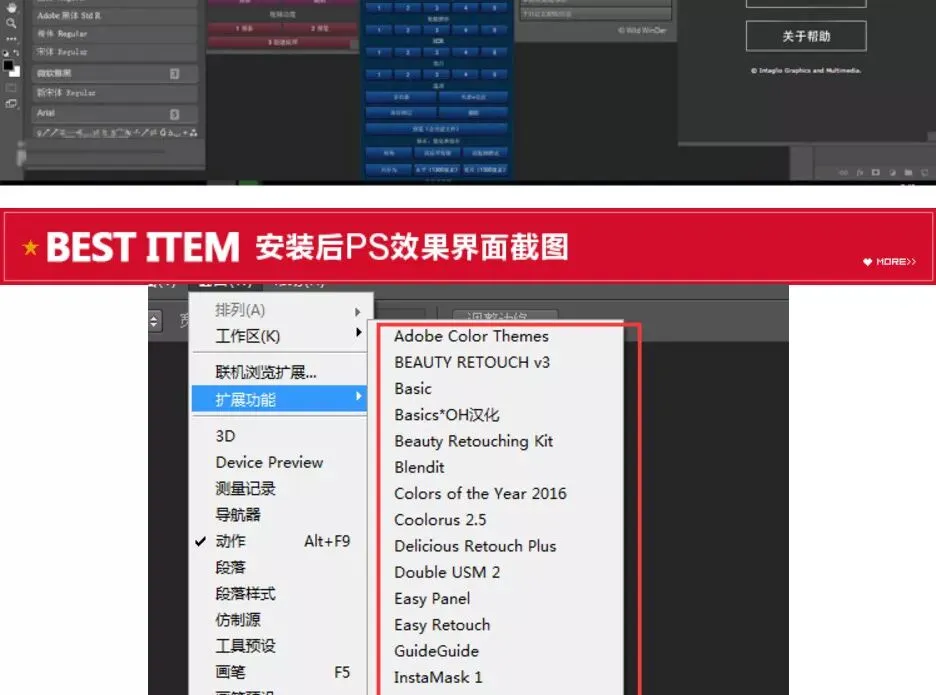936x695 pixels.
Task: Create new adjustment layer half-circle icon
Action: (x=892, y=173)
